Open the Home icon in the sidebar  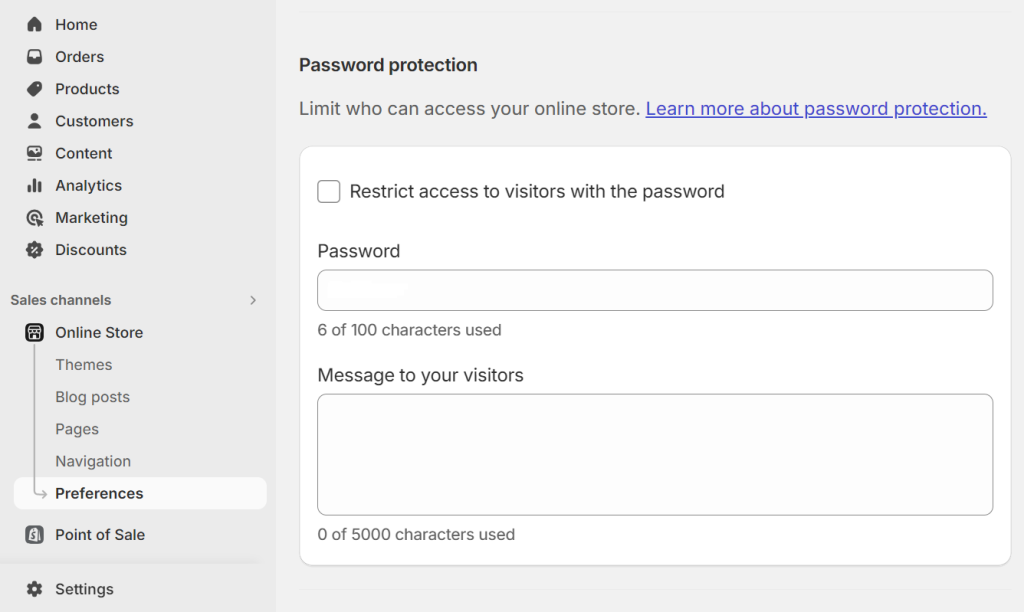[33, 24]
